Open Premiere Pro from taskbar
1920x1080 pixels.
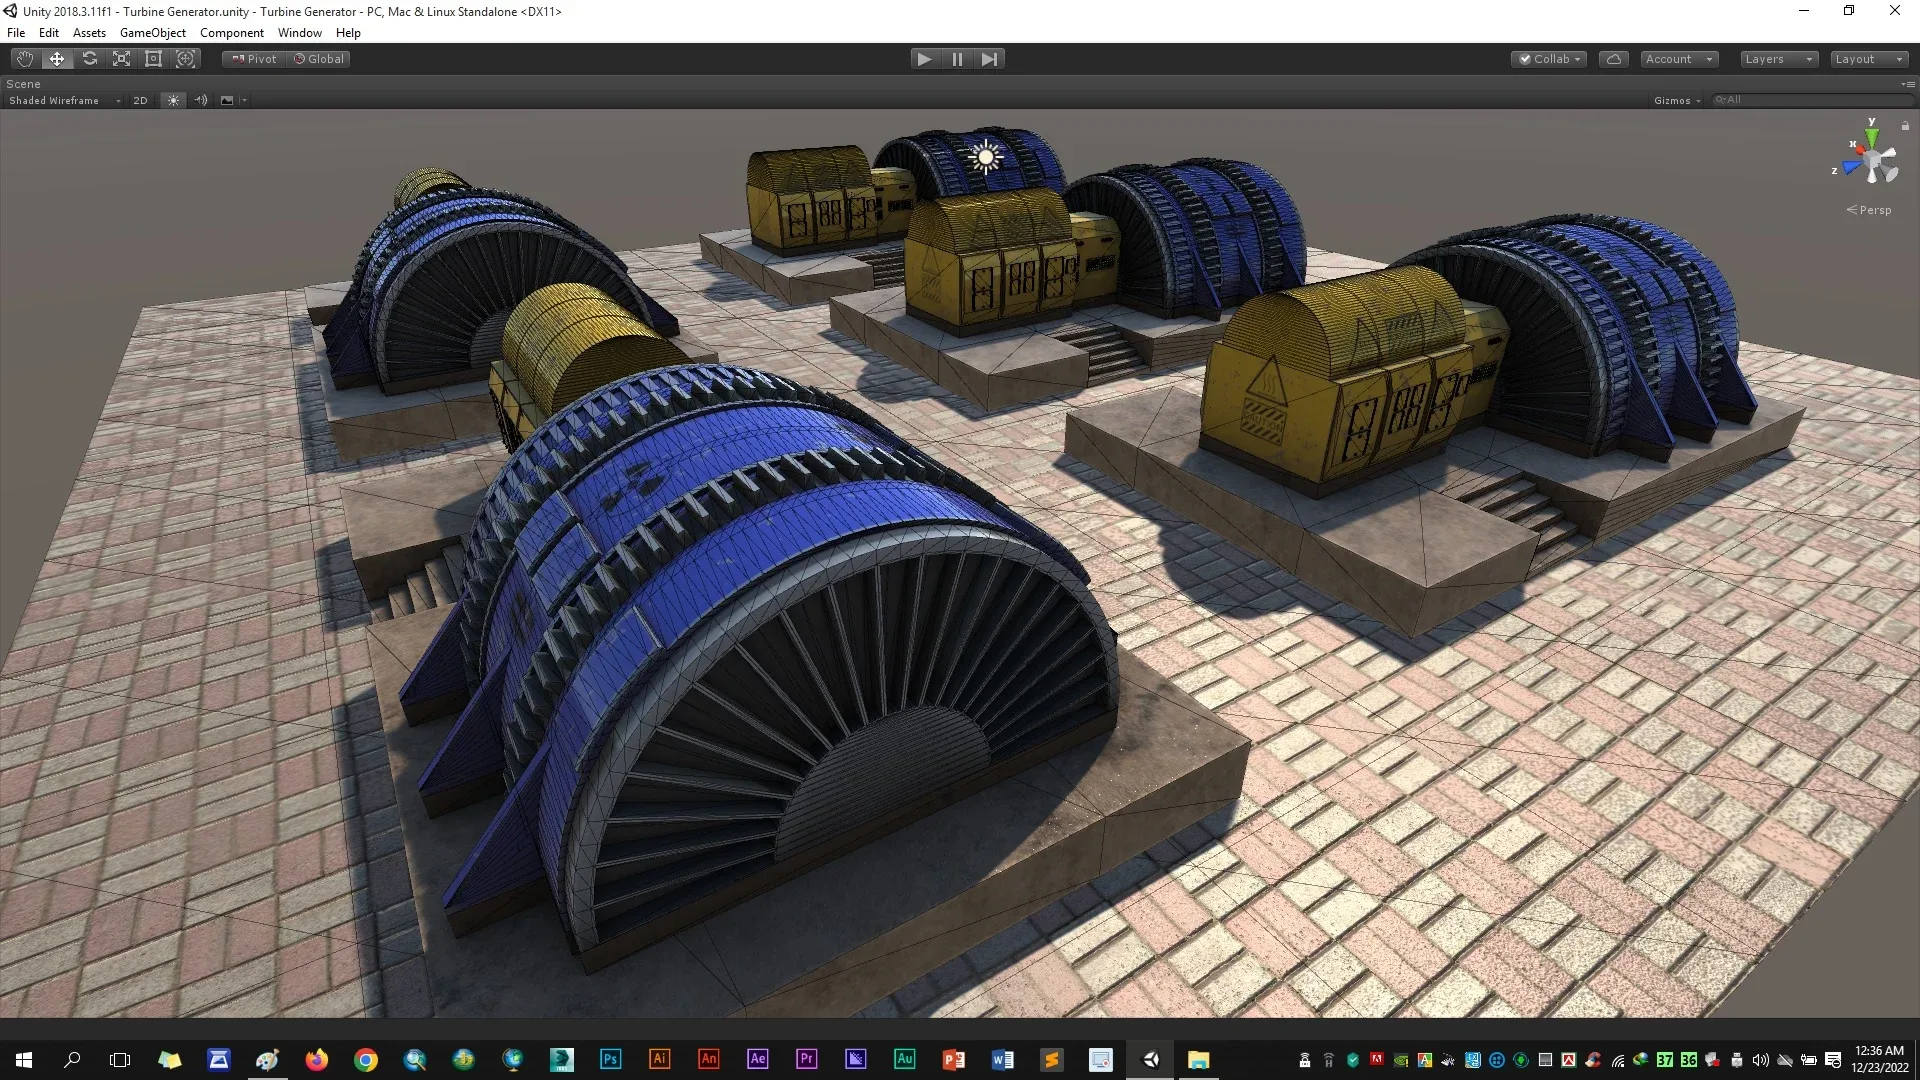807,1059
